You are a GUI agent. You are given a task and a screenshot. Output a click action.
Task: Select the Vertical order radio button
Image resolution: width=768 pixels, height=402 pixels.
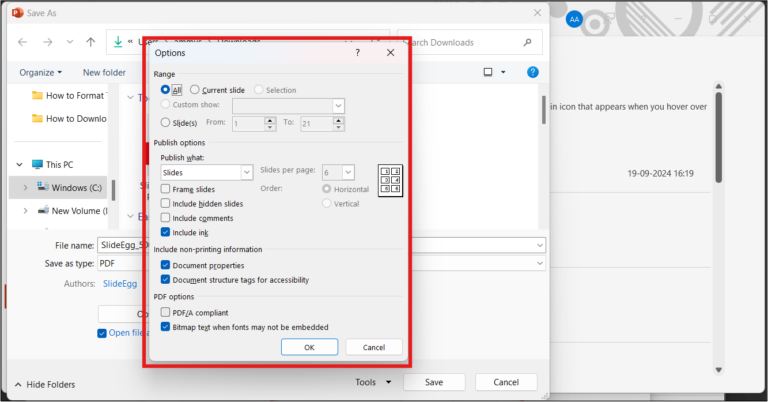click(327, 203)
